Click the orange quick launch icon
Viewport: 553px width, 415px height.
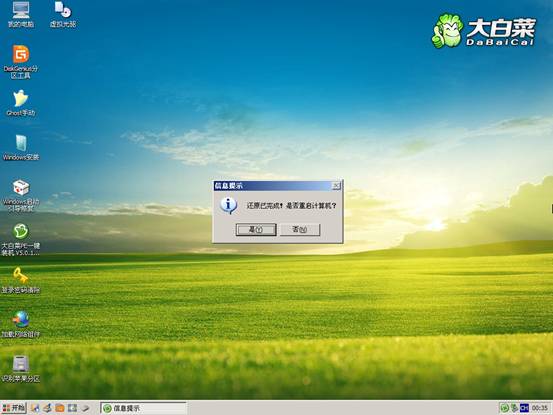point(60,408)
